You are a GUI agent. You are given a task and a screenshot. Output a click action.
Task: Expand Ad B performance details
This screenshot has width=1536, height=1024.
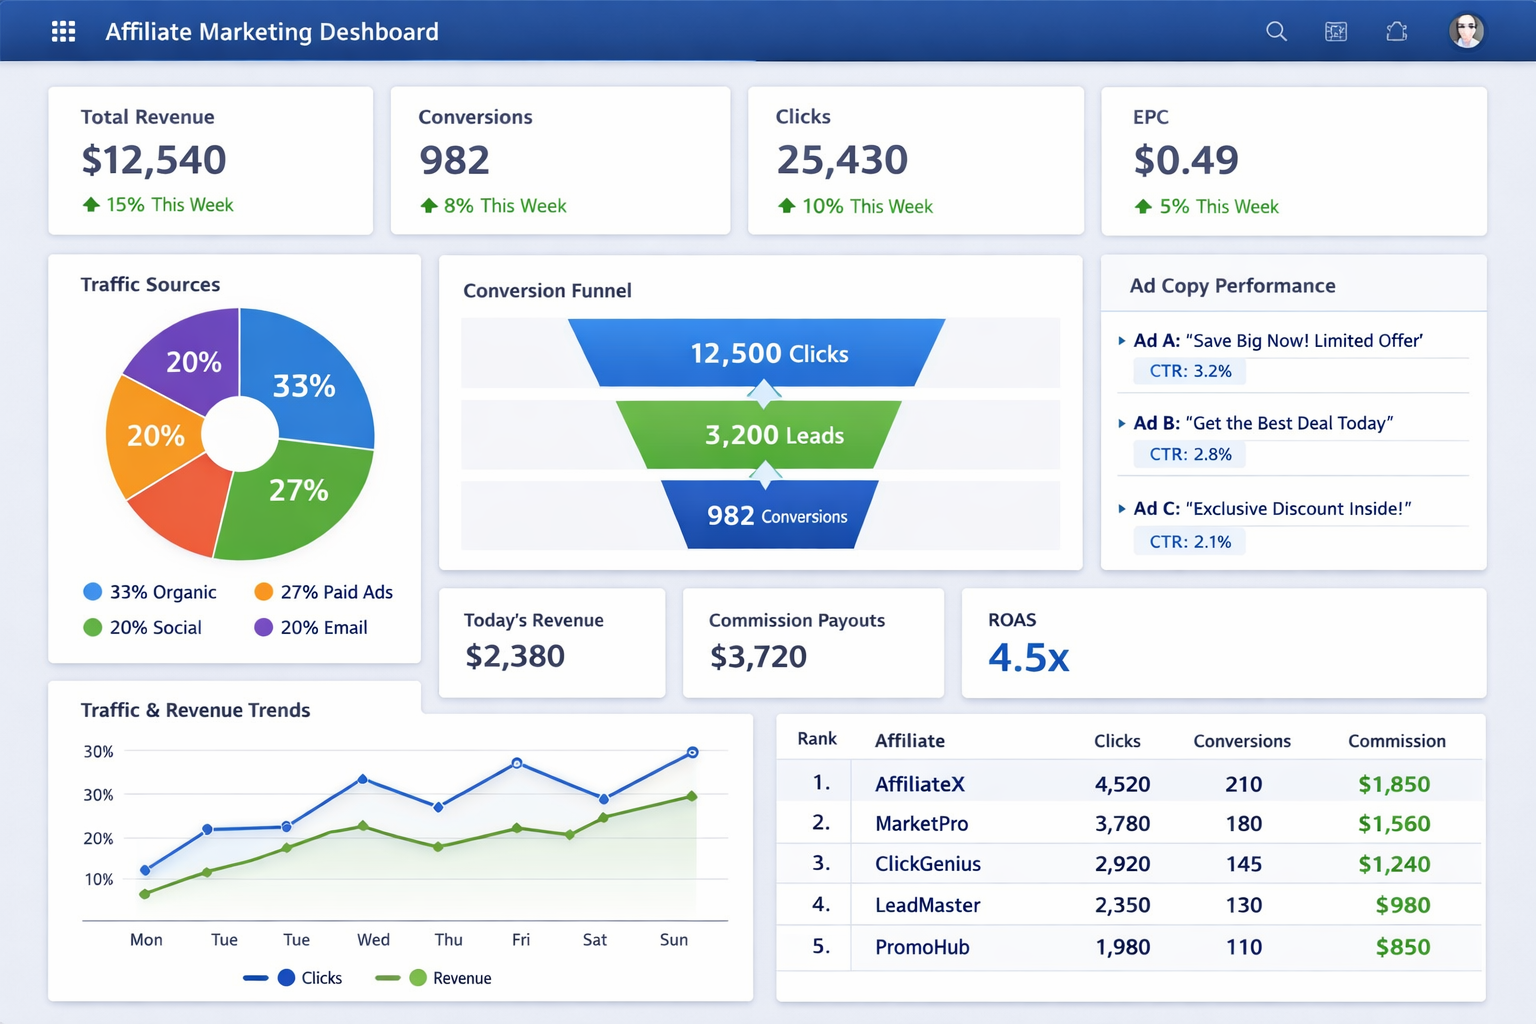click(1122, 422)
